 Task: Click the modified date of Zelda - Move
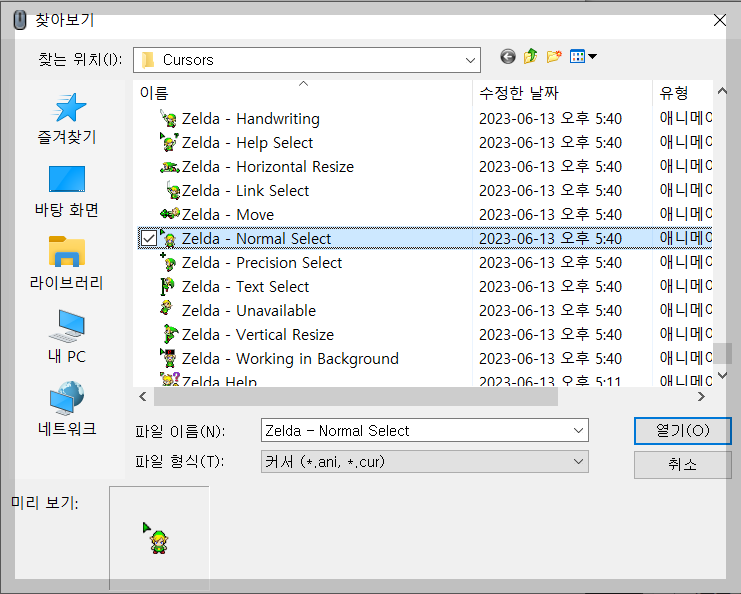point(550,215)
